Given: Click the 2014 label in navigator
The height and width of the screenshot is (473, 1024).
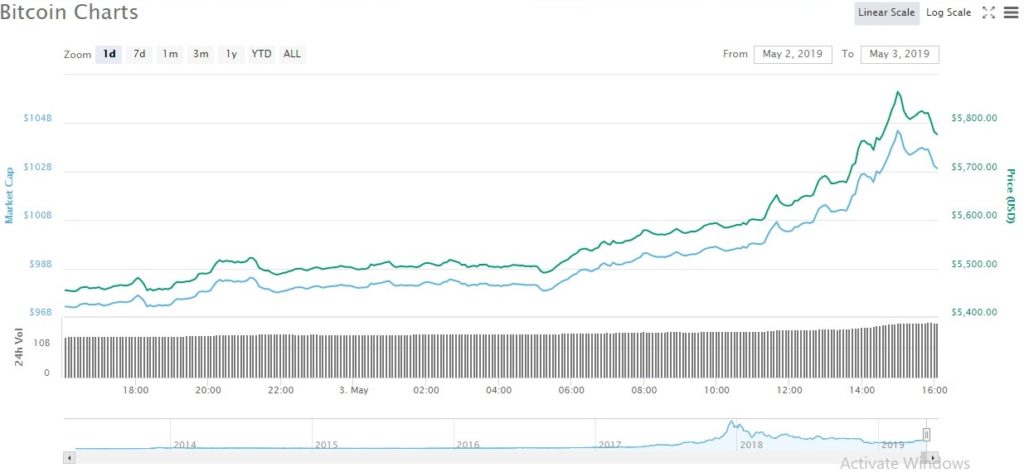Looking at the screenshot, I should [x=185, y=445].
